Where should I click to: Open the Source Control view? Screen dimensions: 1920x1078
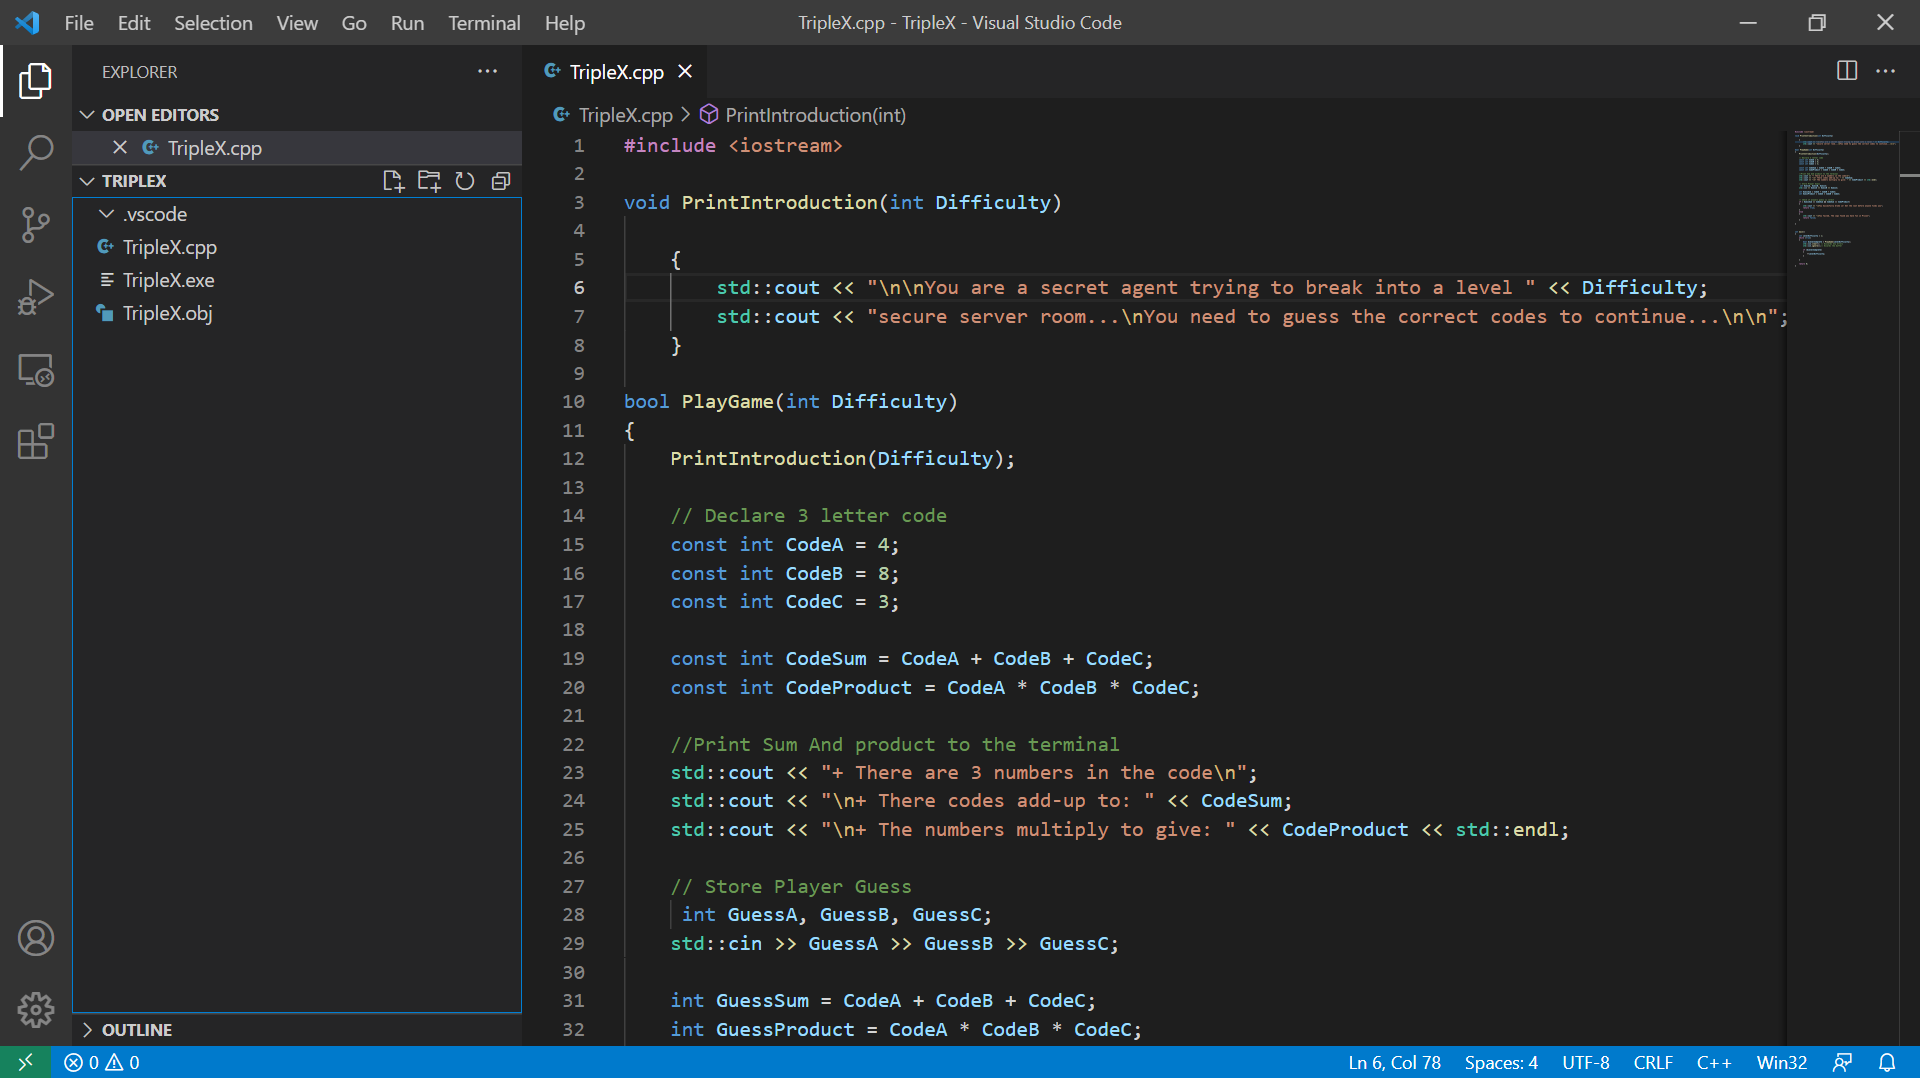coord(36,225)
